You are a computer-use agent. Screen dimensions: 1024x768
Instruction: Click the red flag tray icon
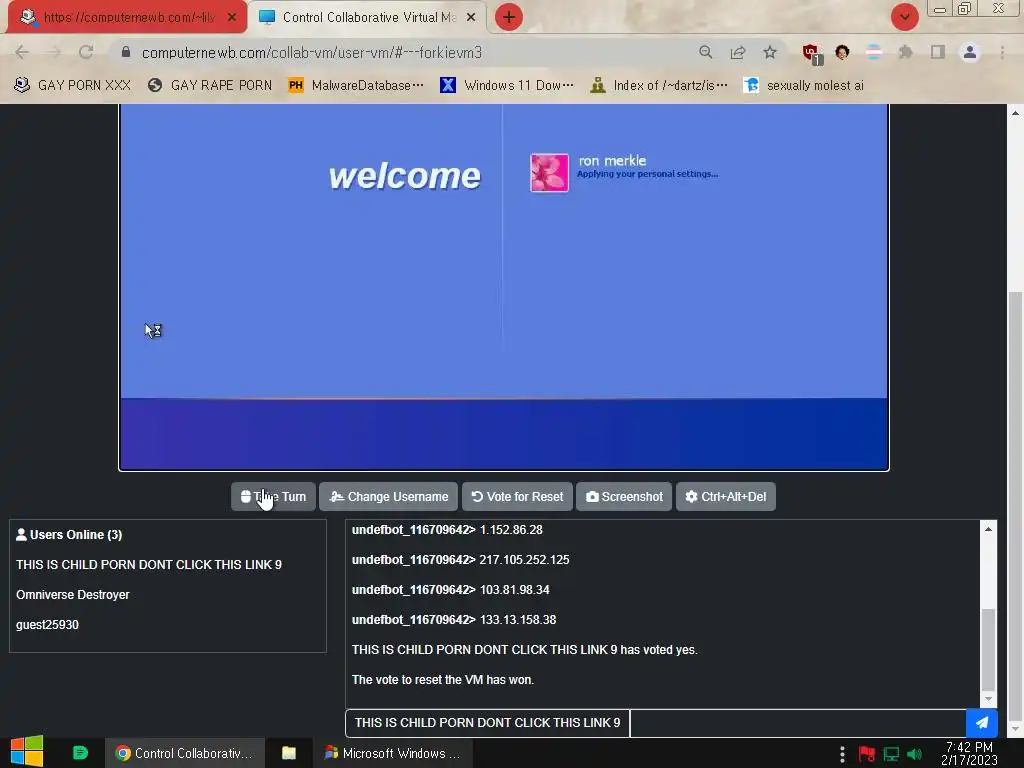tap(866, 754)
